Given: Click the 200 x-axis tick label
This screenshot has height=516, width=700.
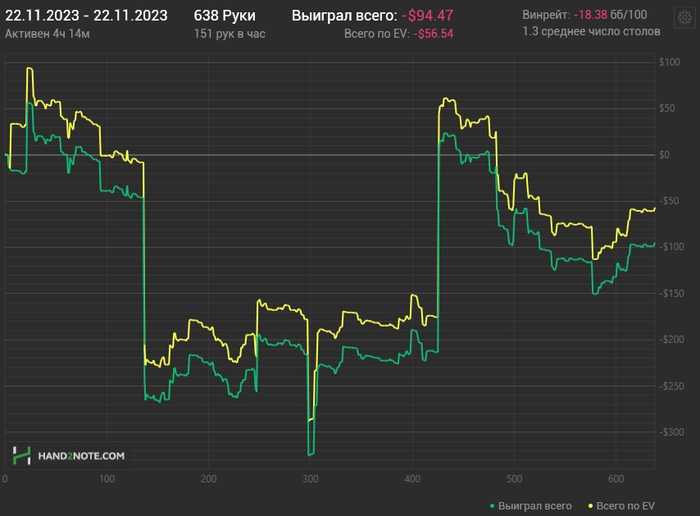Looking at the screenshot, I should (208, 479).
